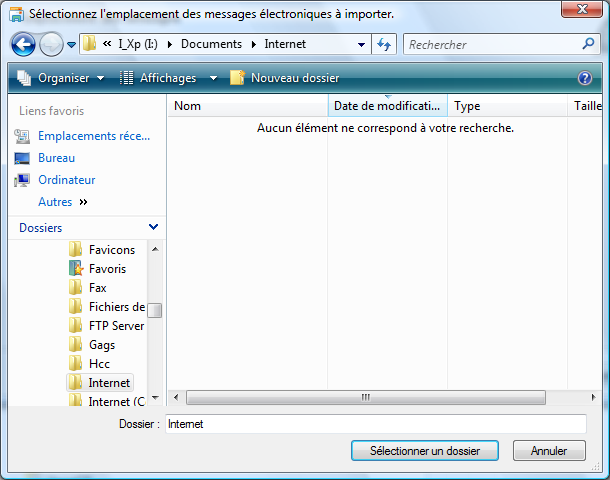This screenshot has height=480, width=610.
Task: Select the FTP Server folder in tree
Action: pos(116,326)
